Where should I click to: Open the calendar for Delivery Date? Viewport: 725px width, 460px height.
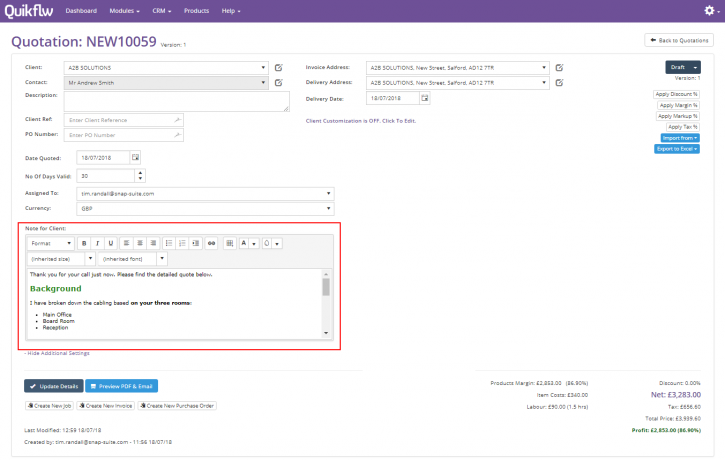point(424,98)
